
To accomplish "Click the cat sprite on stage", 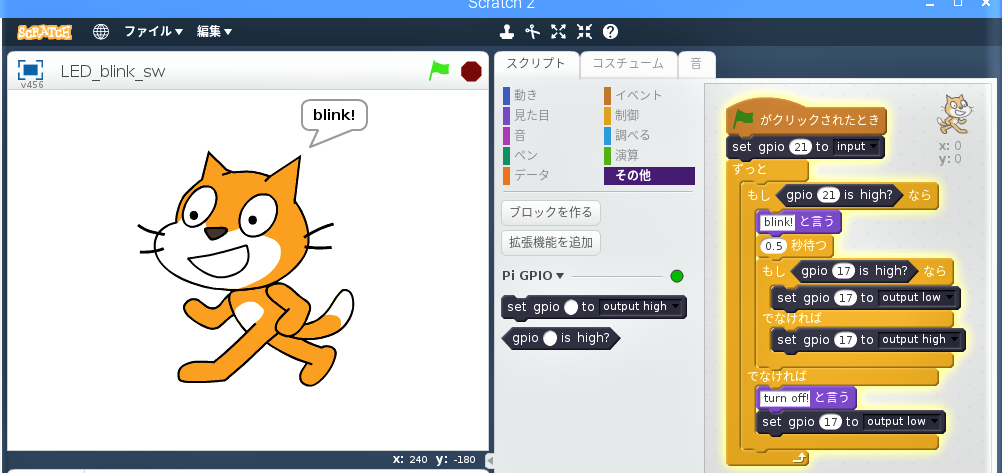I will point(246,268).
